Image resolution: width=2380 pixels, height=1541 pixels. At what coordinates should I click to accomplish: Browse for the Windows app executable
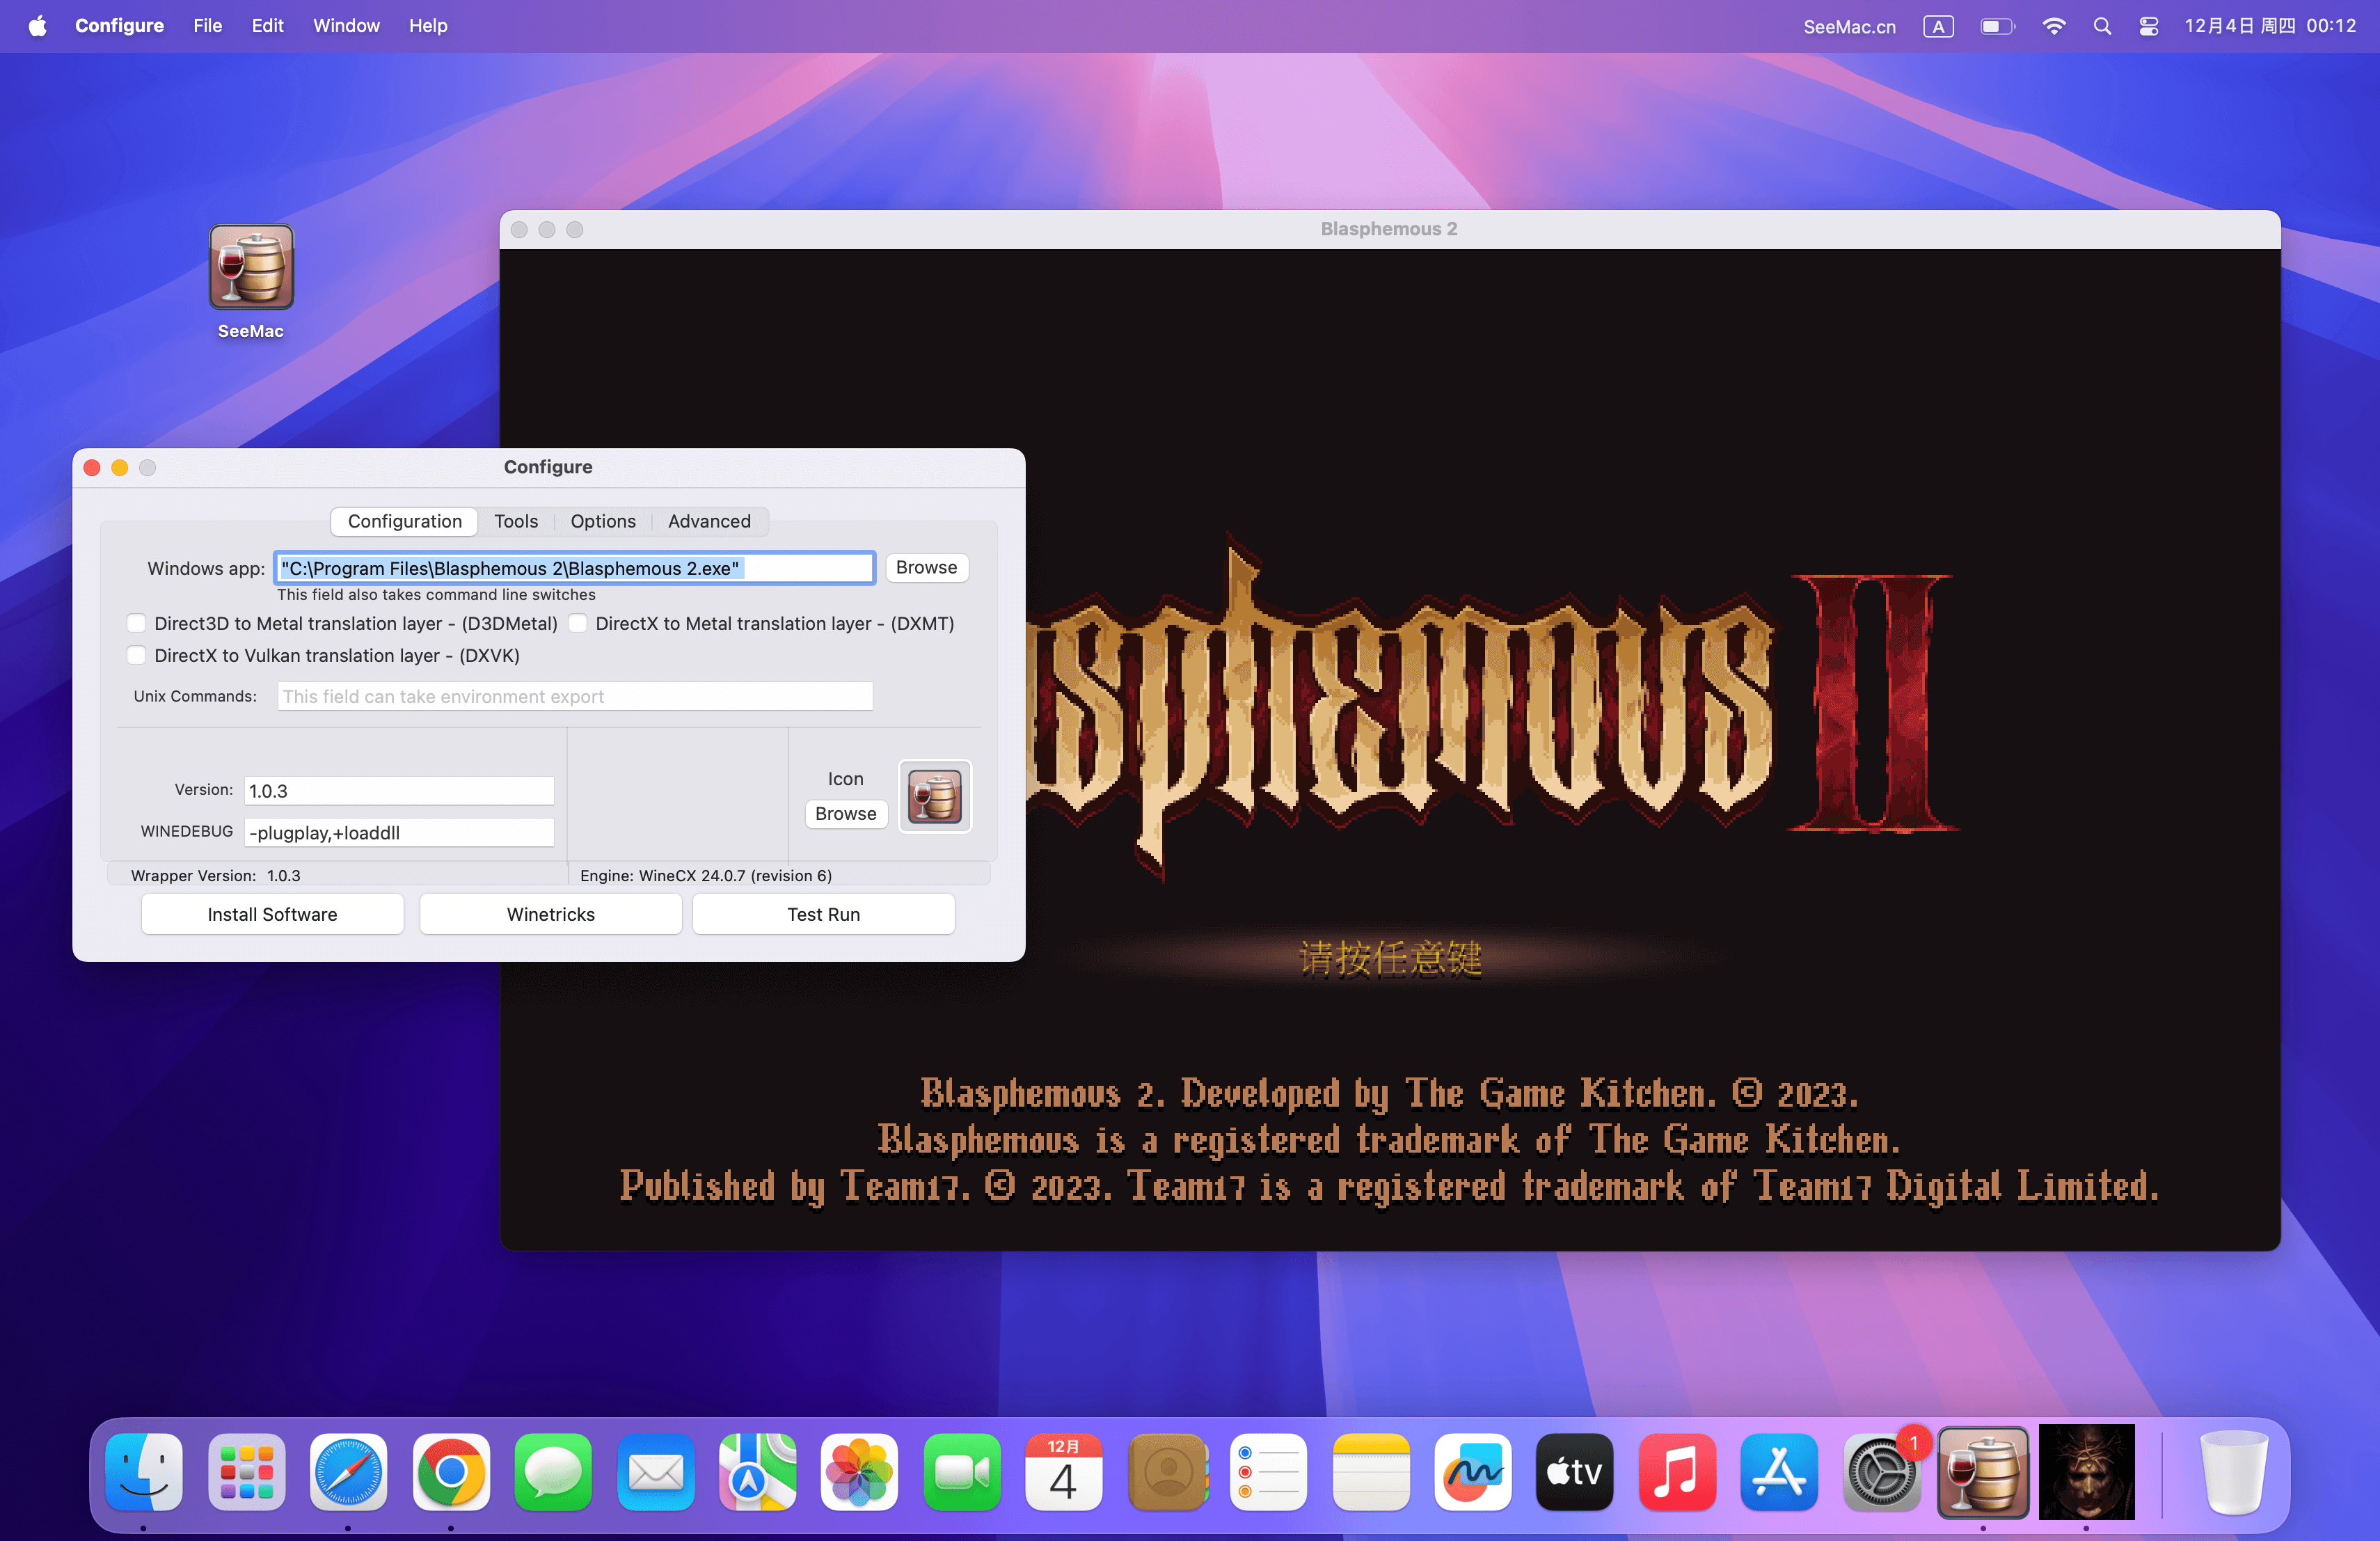pos(926,567)
